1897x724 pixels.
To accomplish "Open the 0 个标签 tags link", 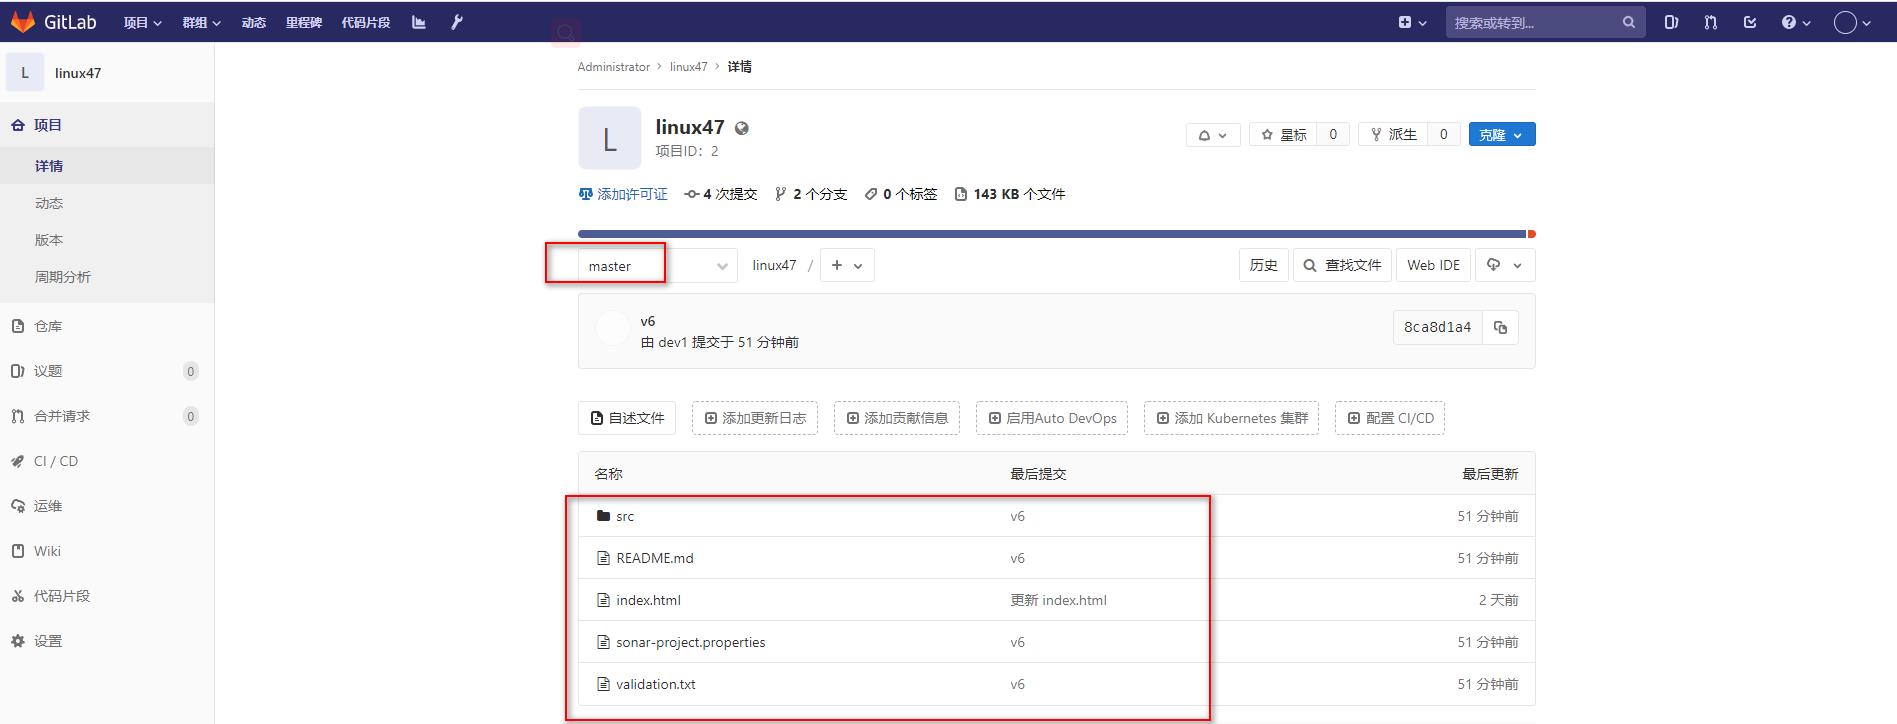I will tap(901, 194).
